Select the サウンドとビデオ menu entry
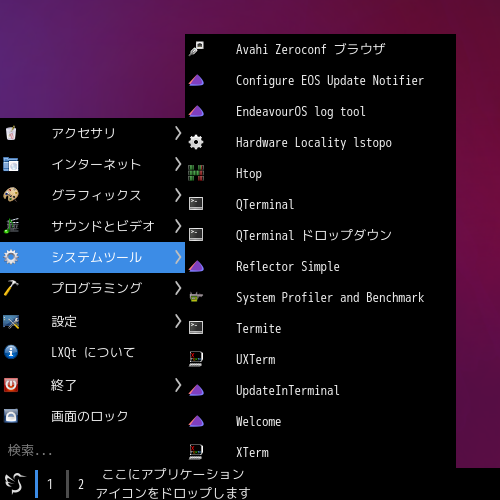 (92, 226)
